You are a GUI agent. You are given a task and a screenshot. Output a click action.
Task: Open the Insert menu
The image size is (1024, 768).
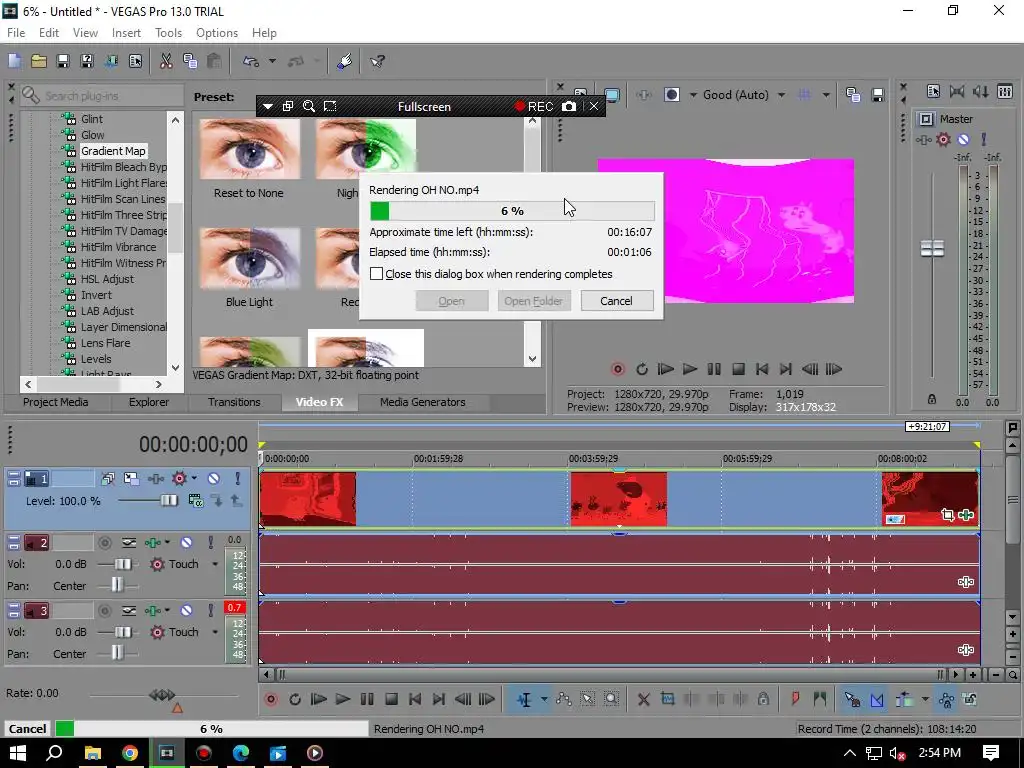[126, 33]
